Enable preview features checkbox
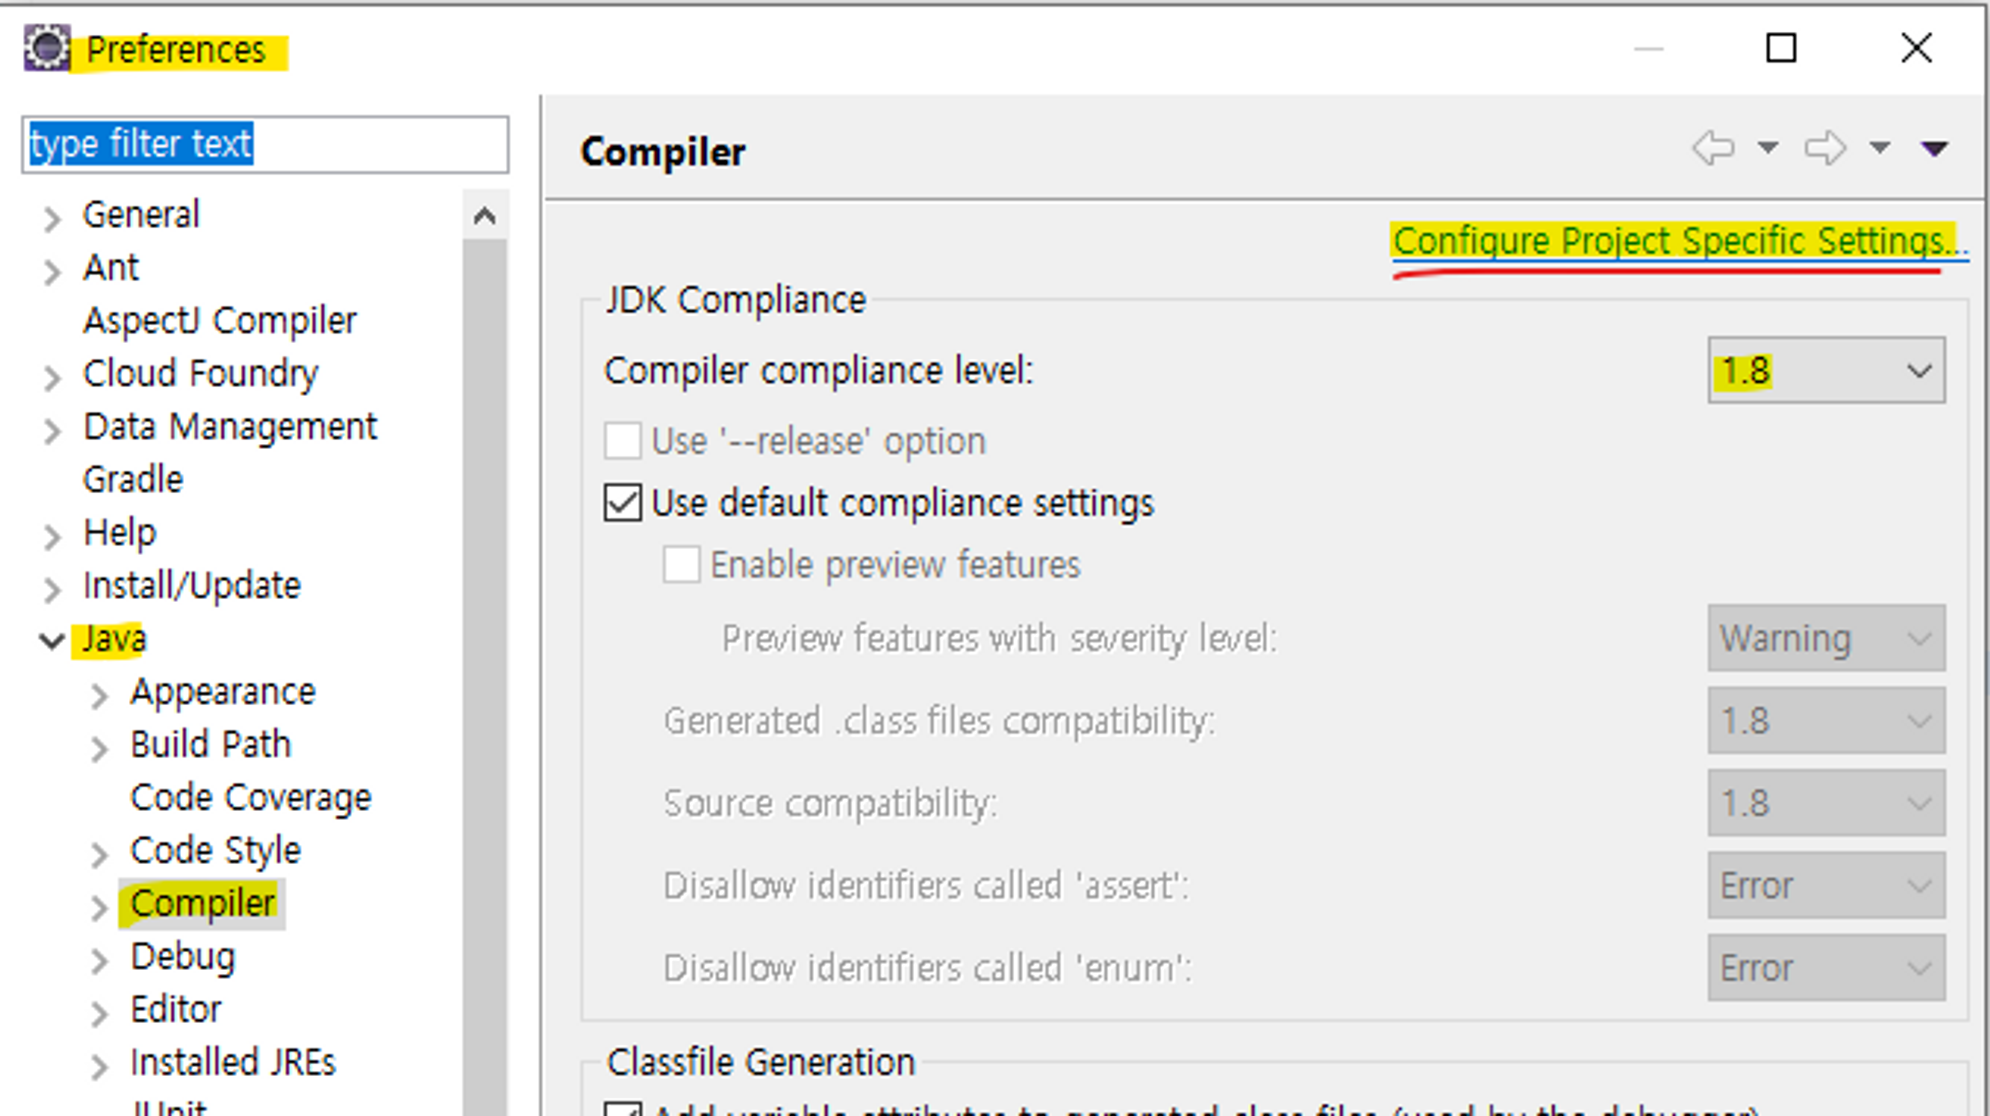This screenshot has width=1990, height=1116. (682, 565)
